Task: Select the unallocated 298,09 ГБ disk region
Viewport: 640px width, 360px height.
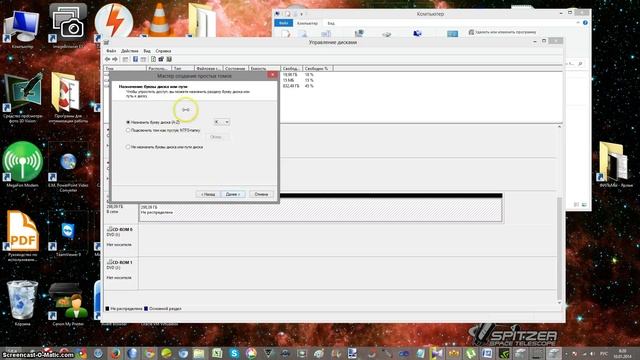Action: tap(320, 210)
